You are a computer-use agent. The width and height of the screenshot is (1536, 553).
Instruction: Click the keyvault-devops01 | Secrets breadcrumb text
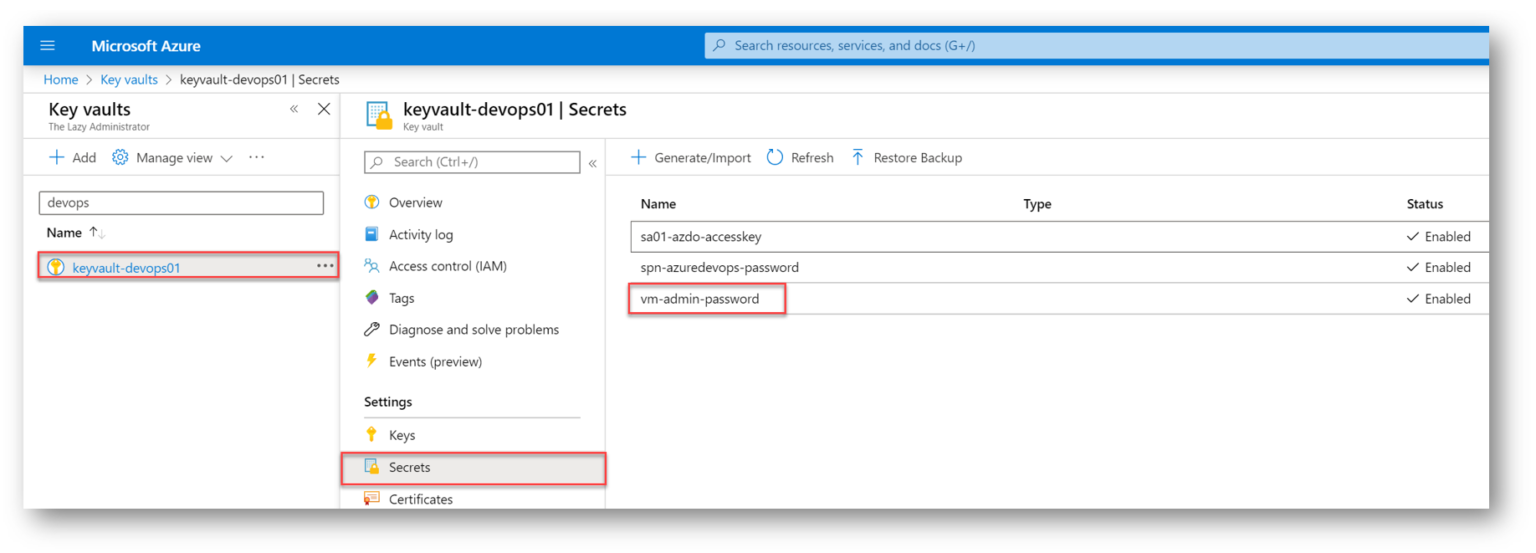(x=259, y=80)
